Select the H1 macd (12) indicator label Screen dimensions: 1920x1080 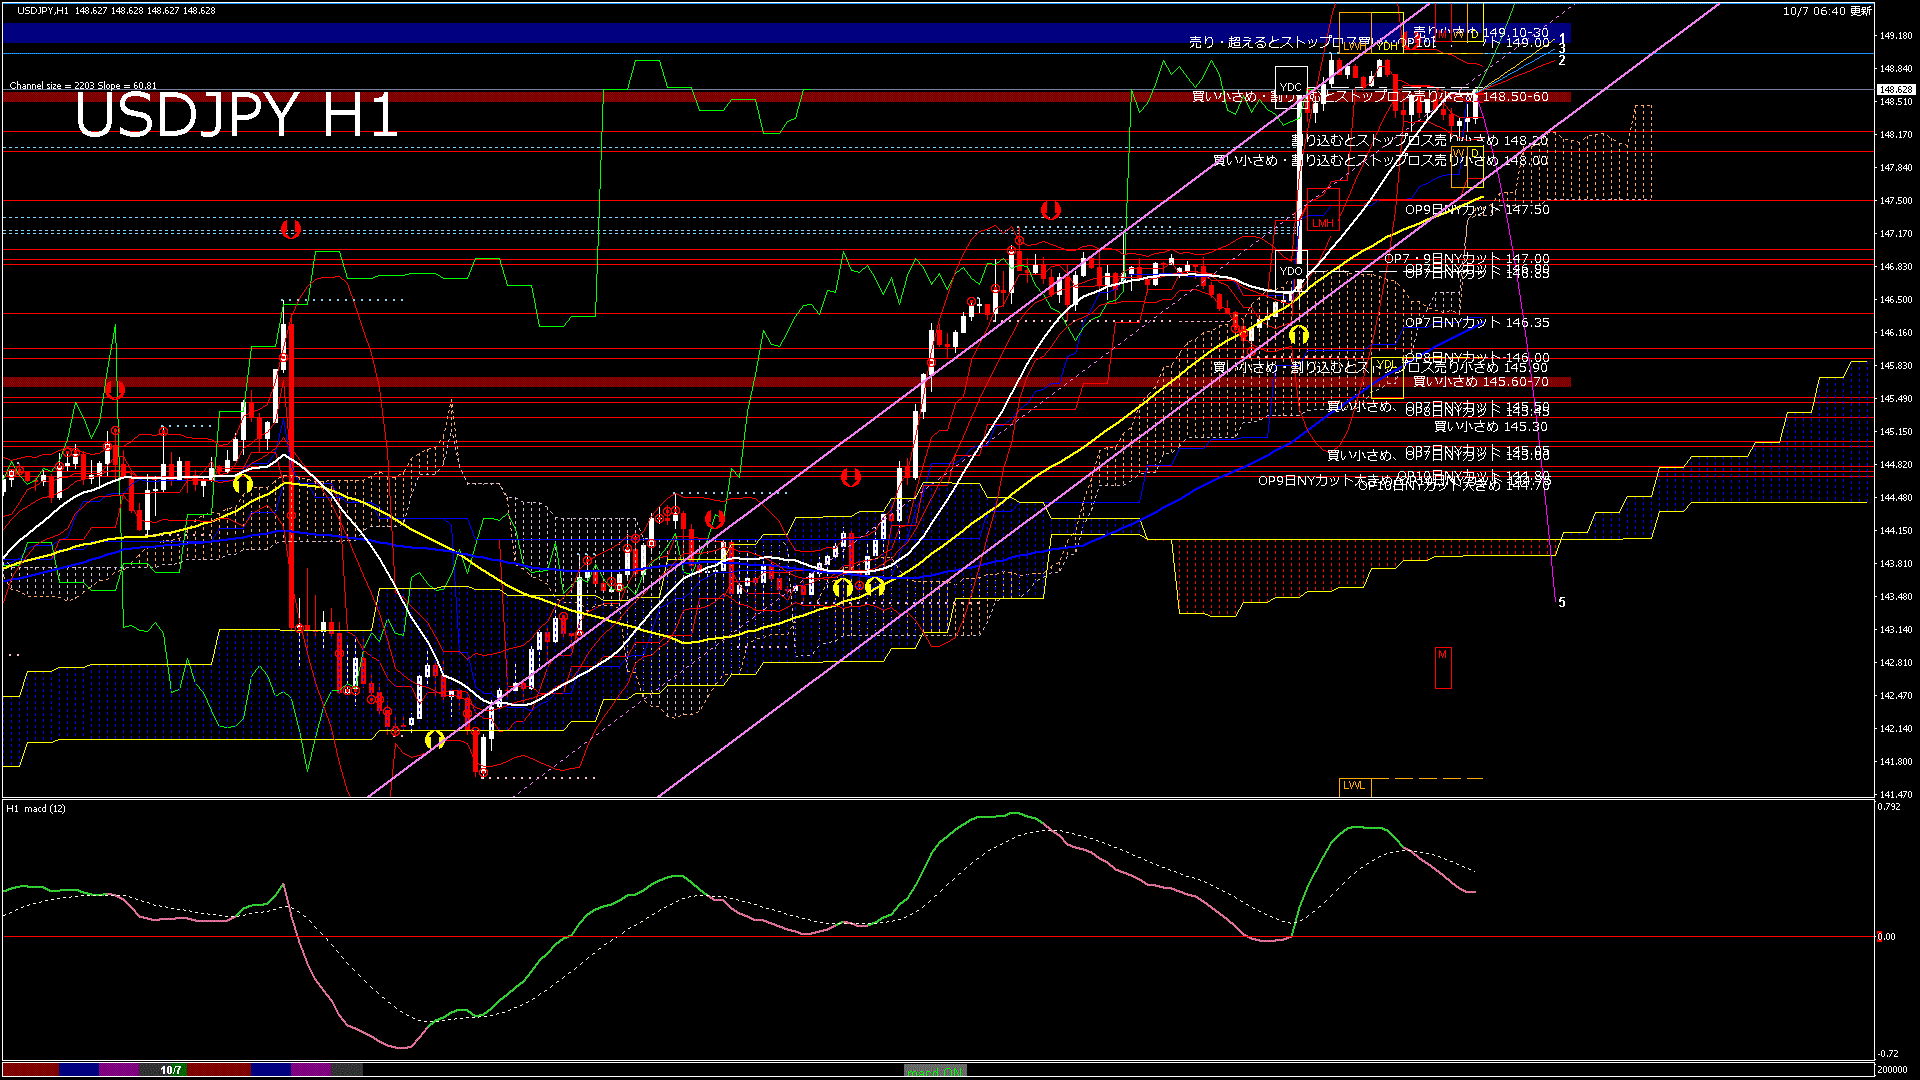click(x=36, y=808)
